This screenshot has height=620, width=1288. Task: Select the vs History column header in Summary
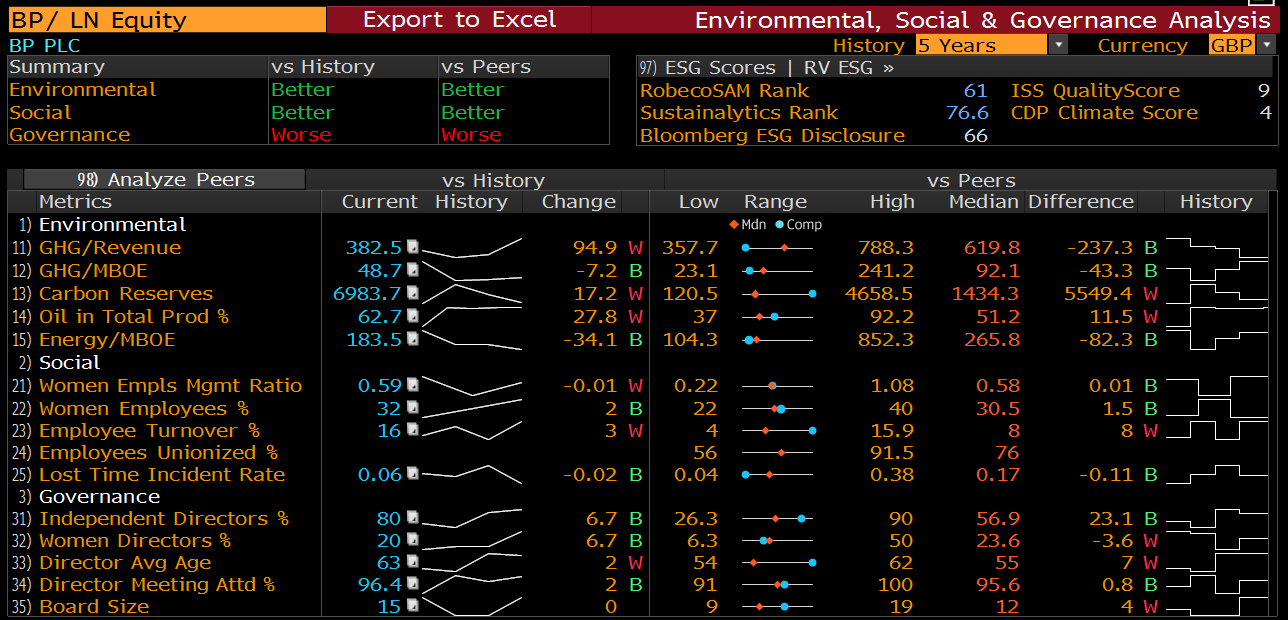322,67
